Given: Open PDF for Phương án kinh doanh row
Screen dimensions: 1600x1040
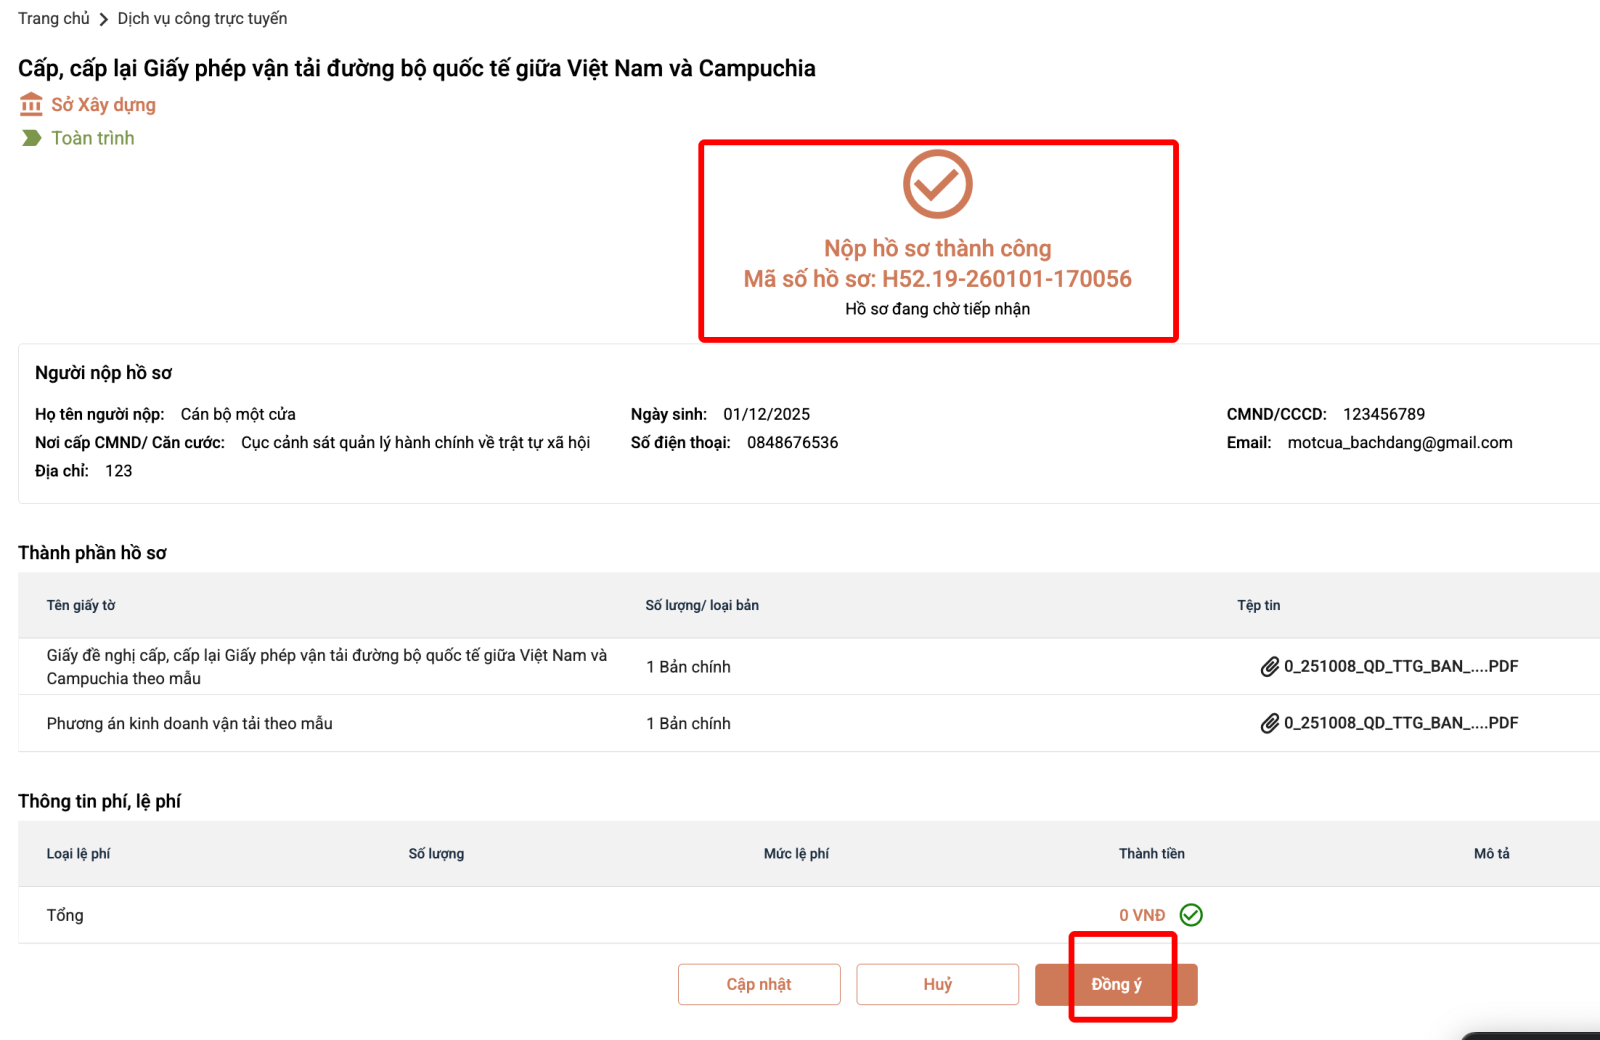Looking at the screenshot, I should [x=1400, y=723].
